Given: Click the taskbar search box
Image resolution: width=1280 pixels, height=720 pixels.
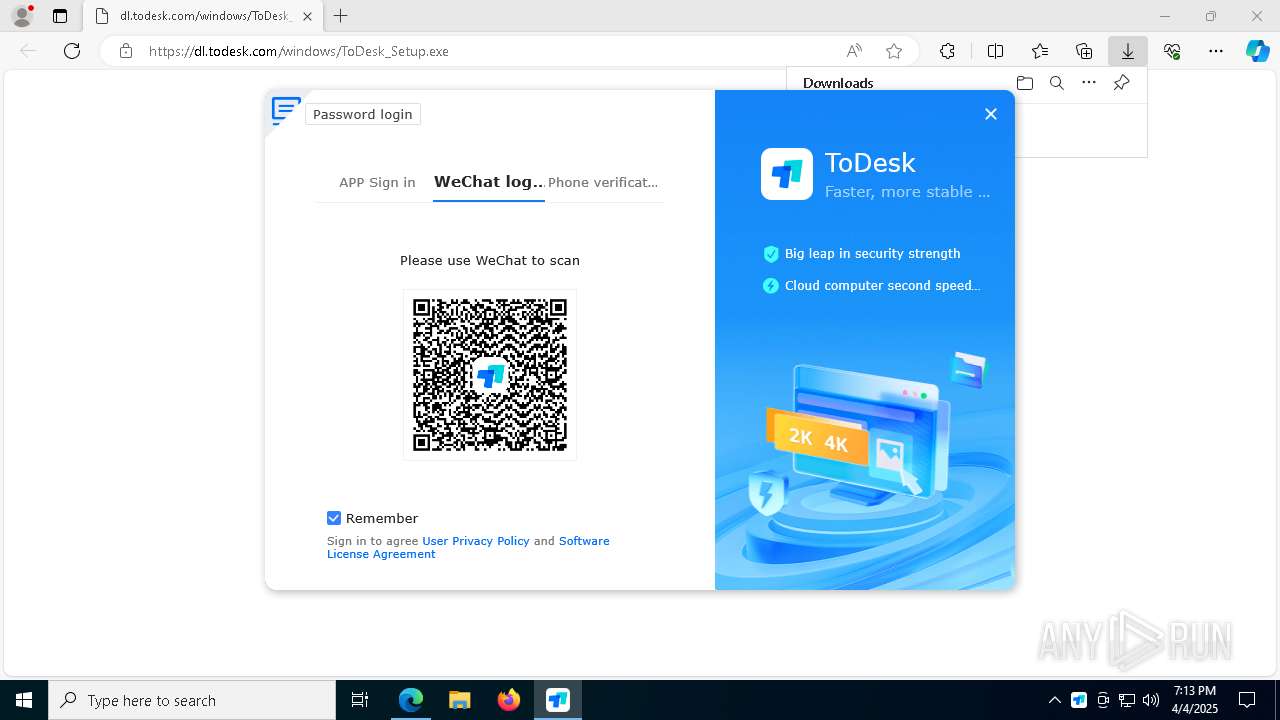Looking at the screenshot, I should (192, 700).
